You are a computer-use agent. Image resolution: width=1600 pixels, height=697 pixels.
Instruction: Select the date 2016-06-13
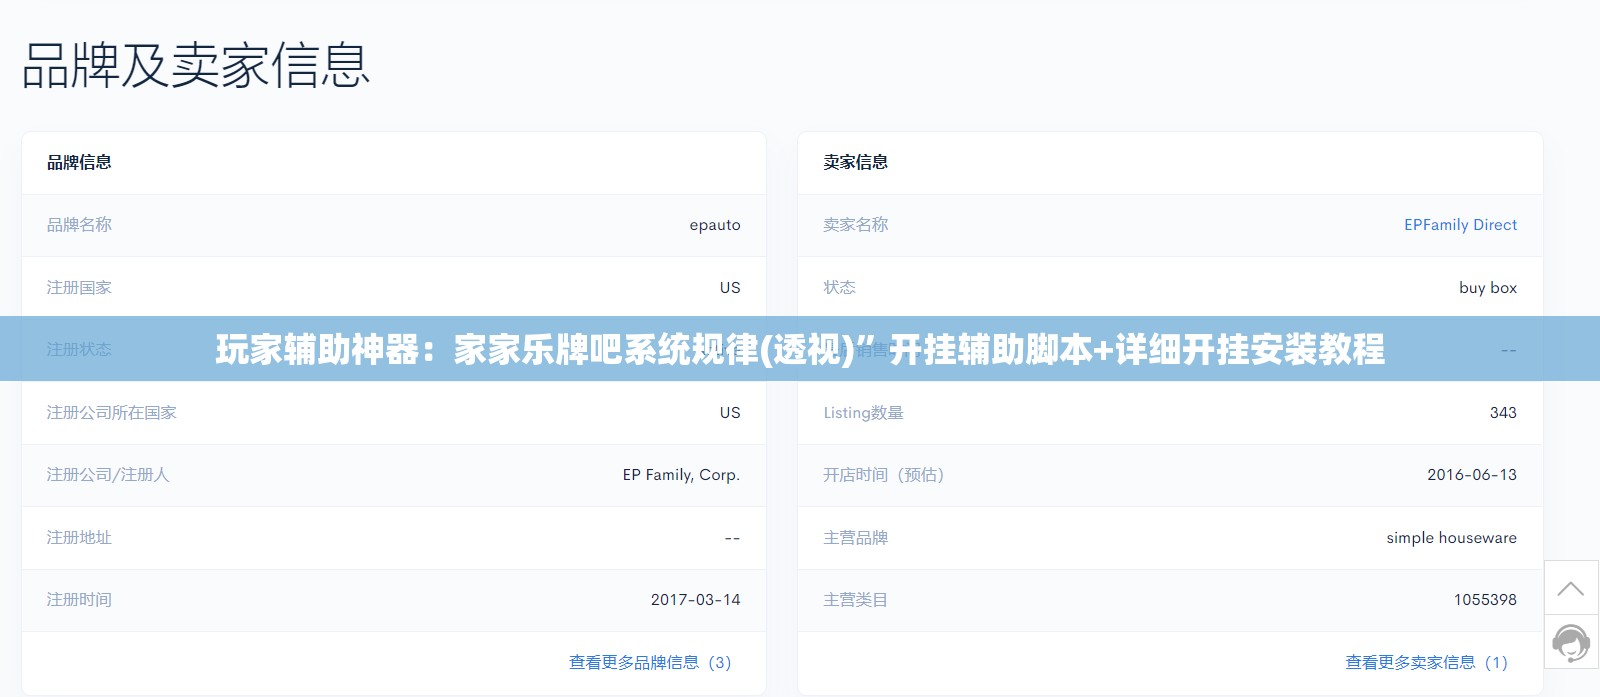[1471, 475]
